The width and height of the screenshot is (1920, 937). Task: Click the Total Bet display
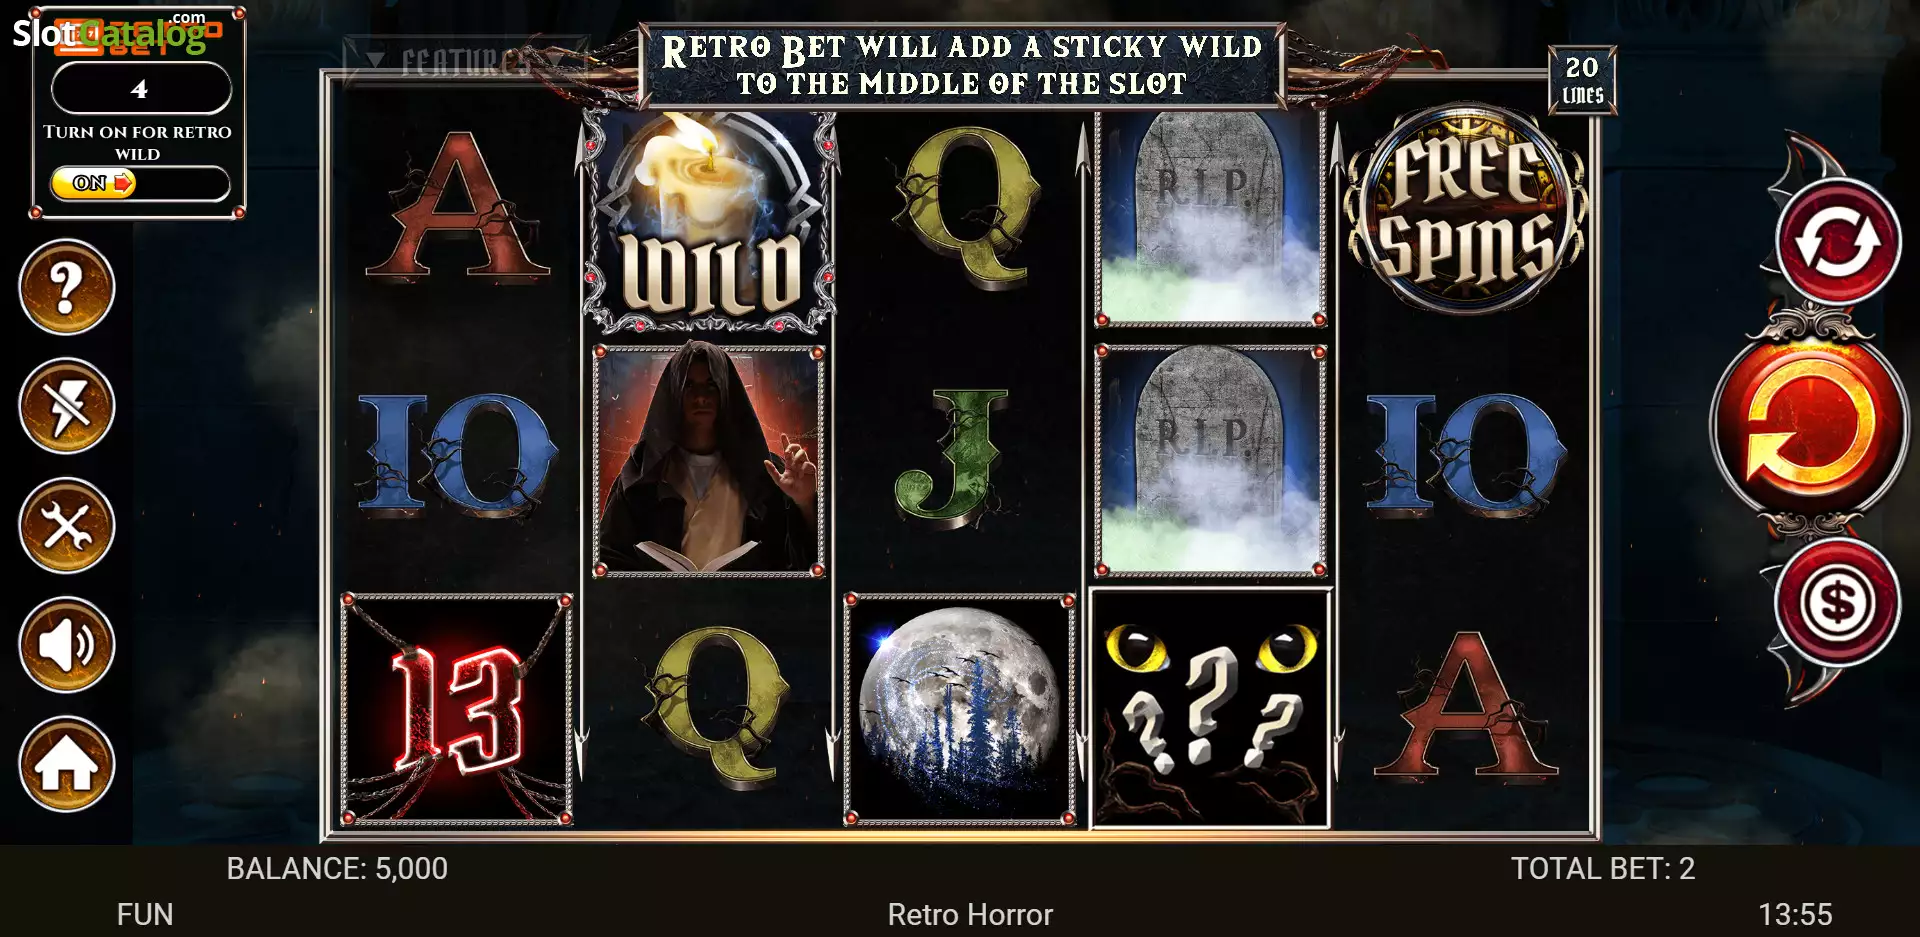[x=1602, y=869]
